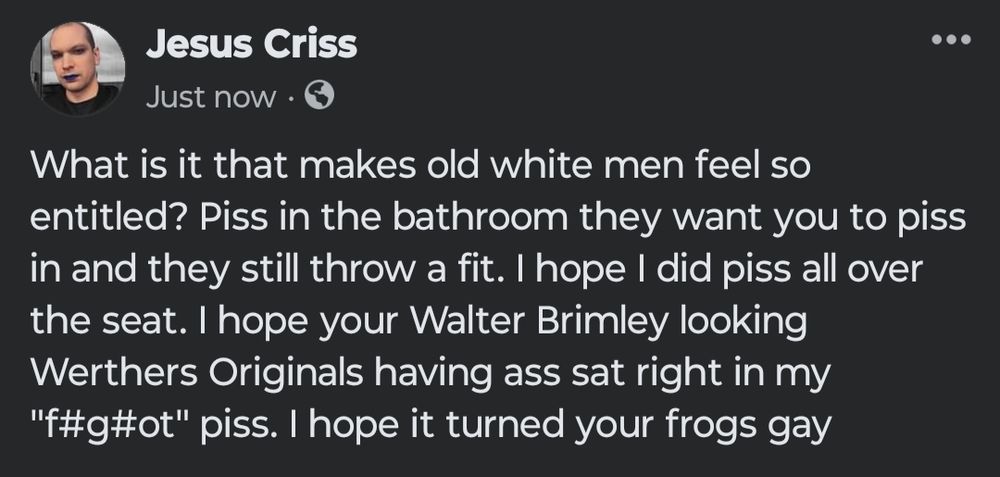Click the "Just now" timestamp
1000x477 pixels.
pyautogui.click(x=210, y=97)
